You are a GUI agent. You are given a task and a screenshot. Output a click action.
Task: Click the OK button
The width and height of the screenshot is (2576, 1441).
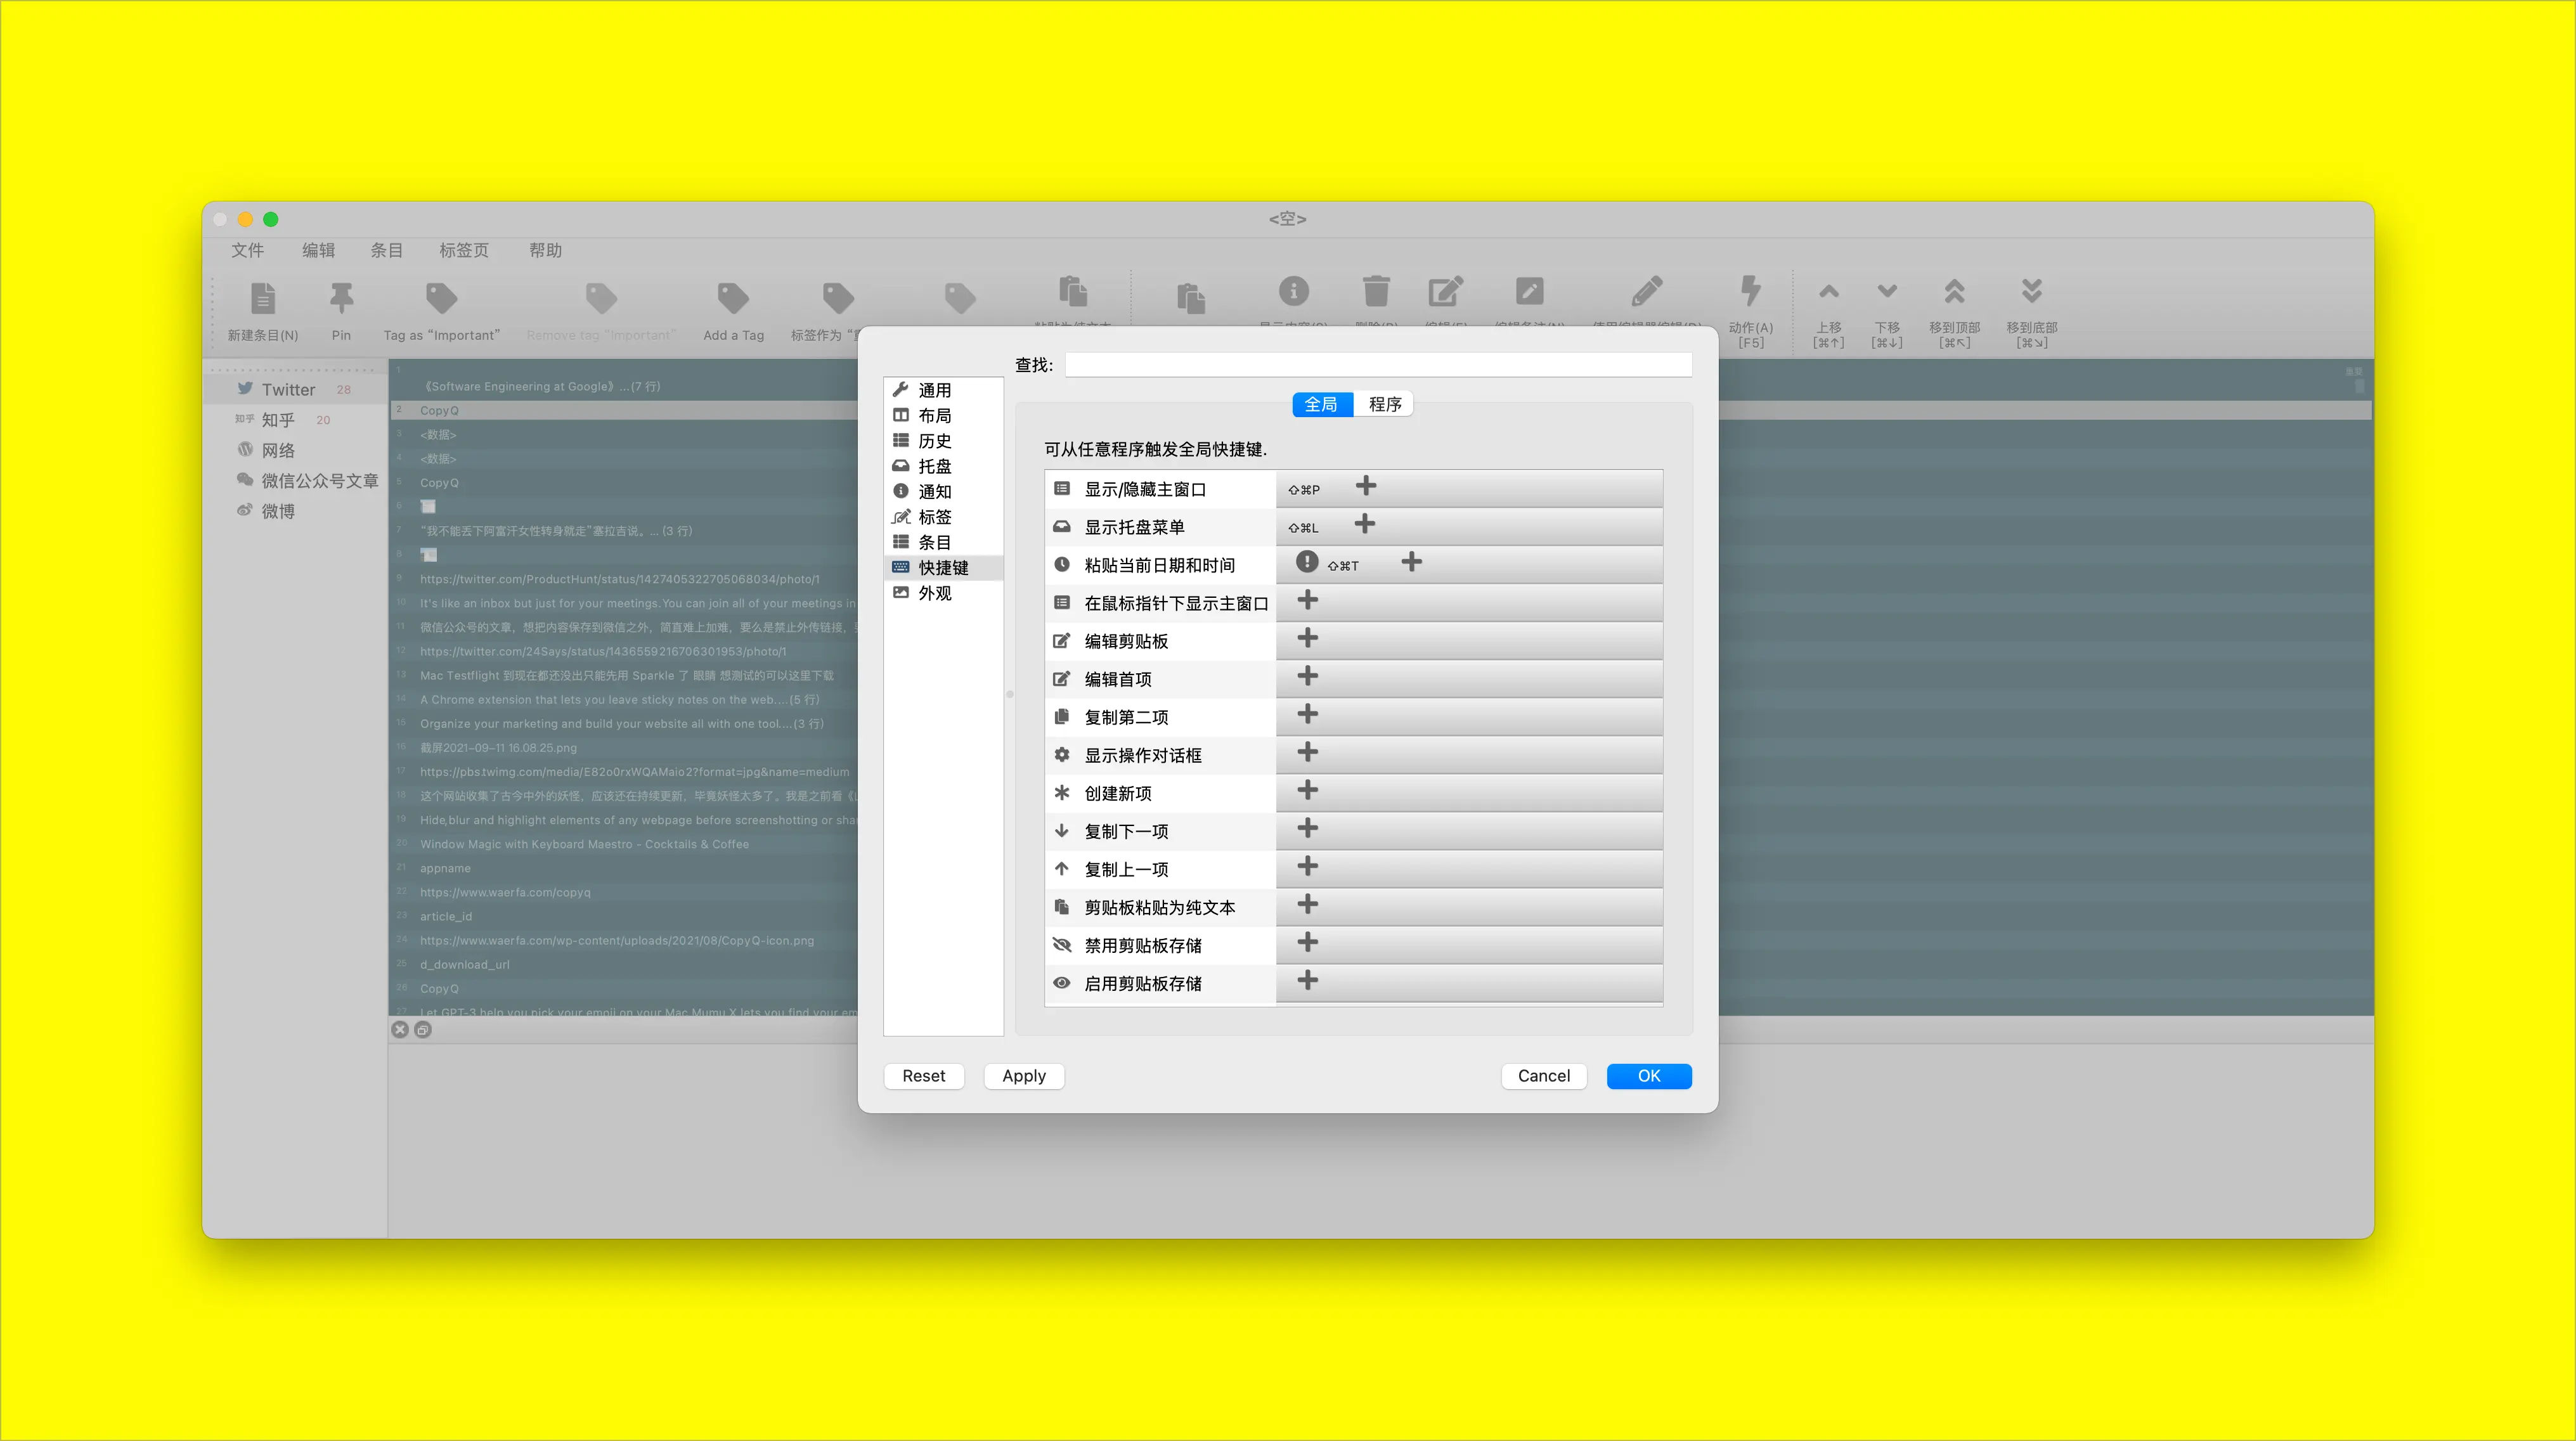1648,1076
